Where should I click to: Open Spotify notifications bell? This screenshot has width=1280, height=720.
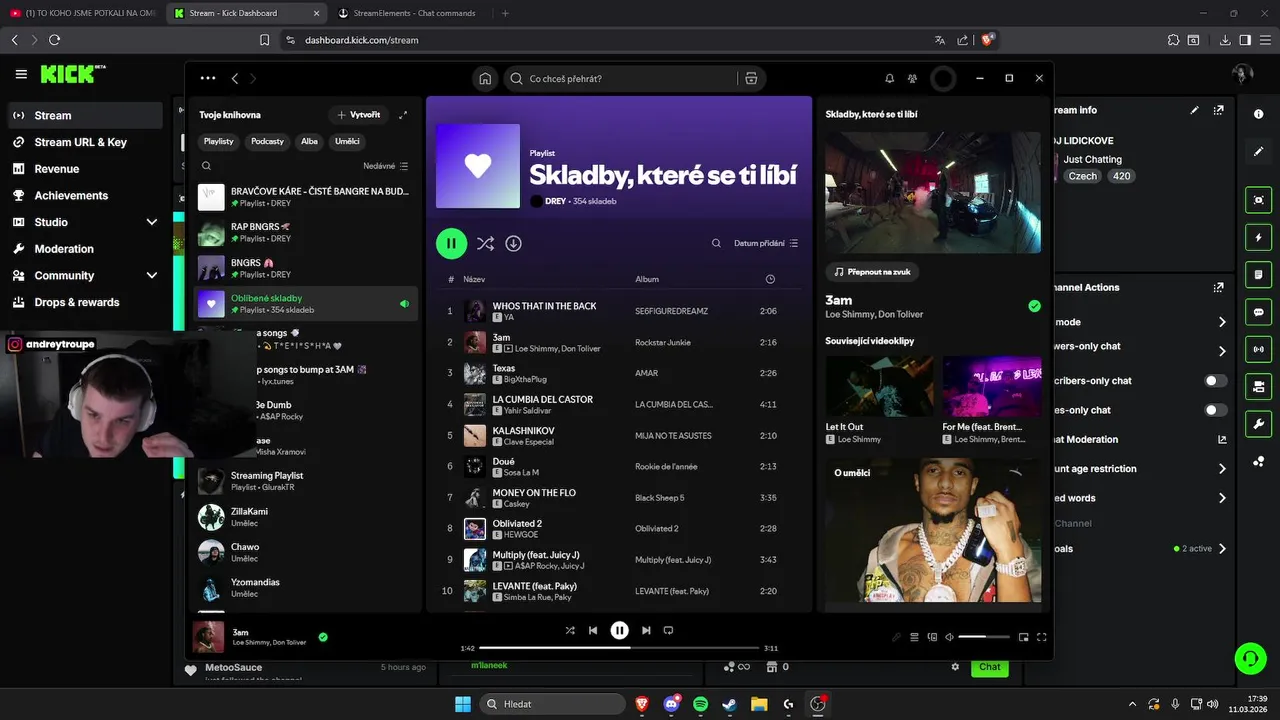(x=889, y=78)
